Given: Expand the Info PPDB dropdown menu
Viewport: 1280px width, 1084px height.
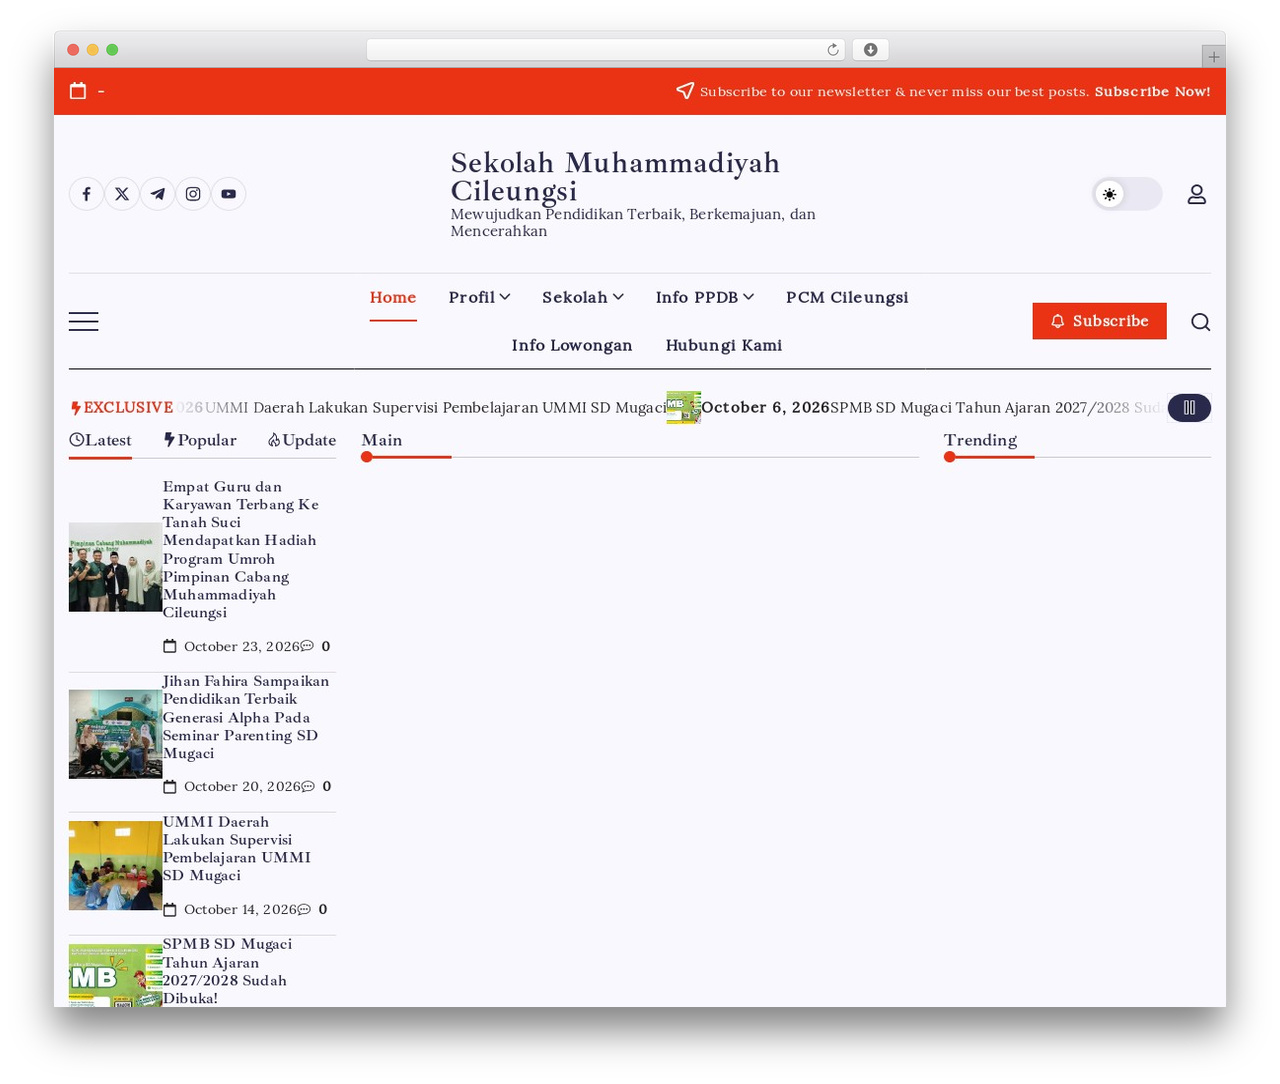Looking at the screenshot, I should point(705,297).
